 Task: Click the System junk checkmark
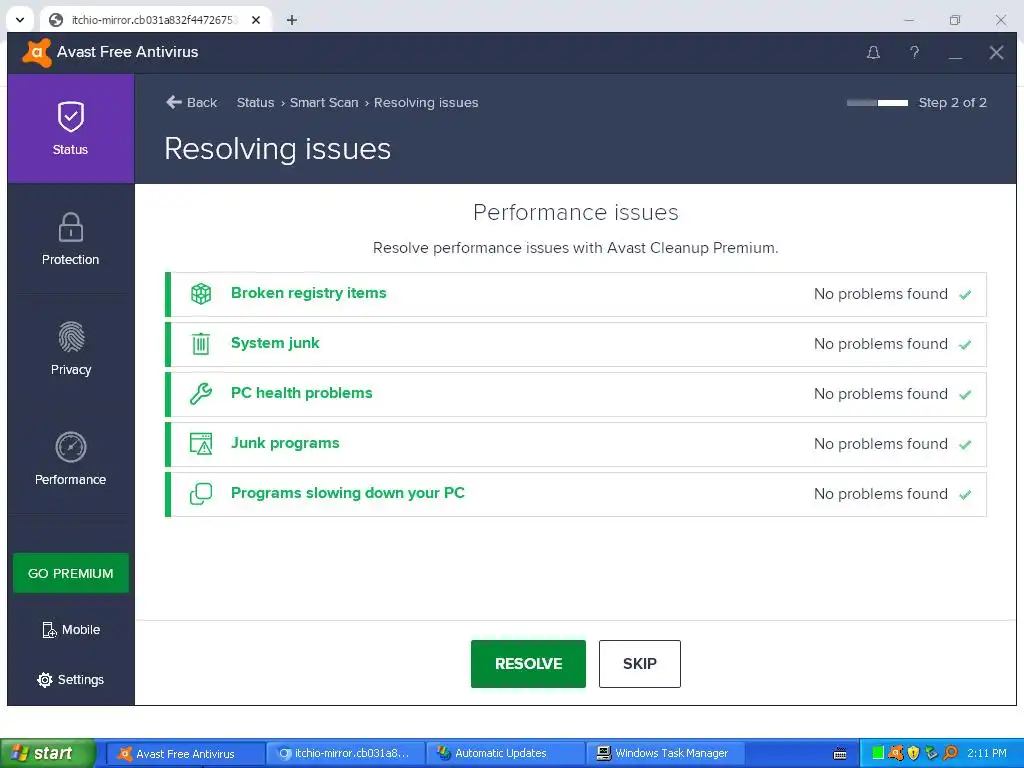[x=965, y=344]
